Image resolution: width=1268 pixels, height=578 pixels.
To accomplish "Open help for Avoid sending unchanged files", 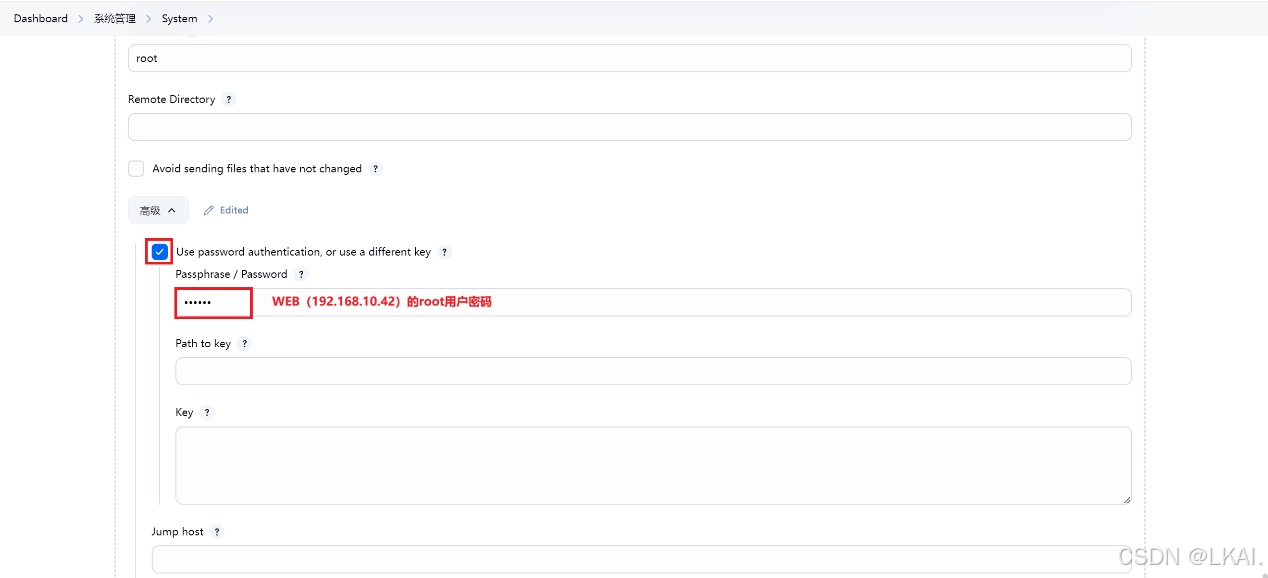I will click(x=376, y=169).
